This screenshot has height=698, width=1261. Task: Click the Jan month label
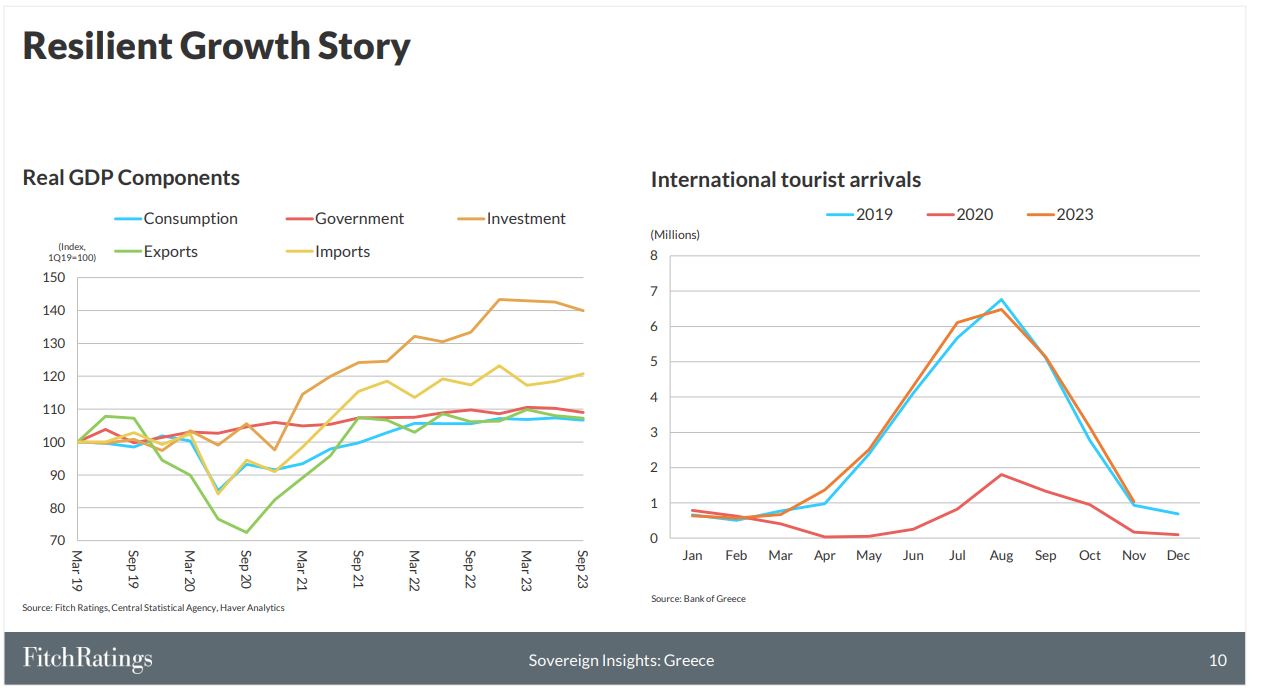(692, 556)
